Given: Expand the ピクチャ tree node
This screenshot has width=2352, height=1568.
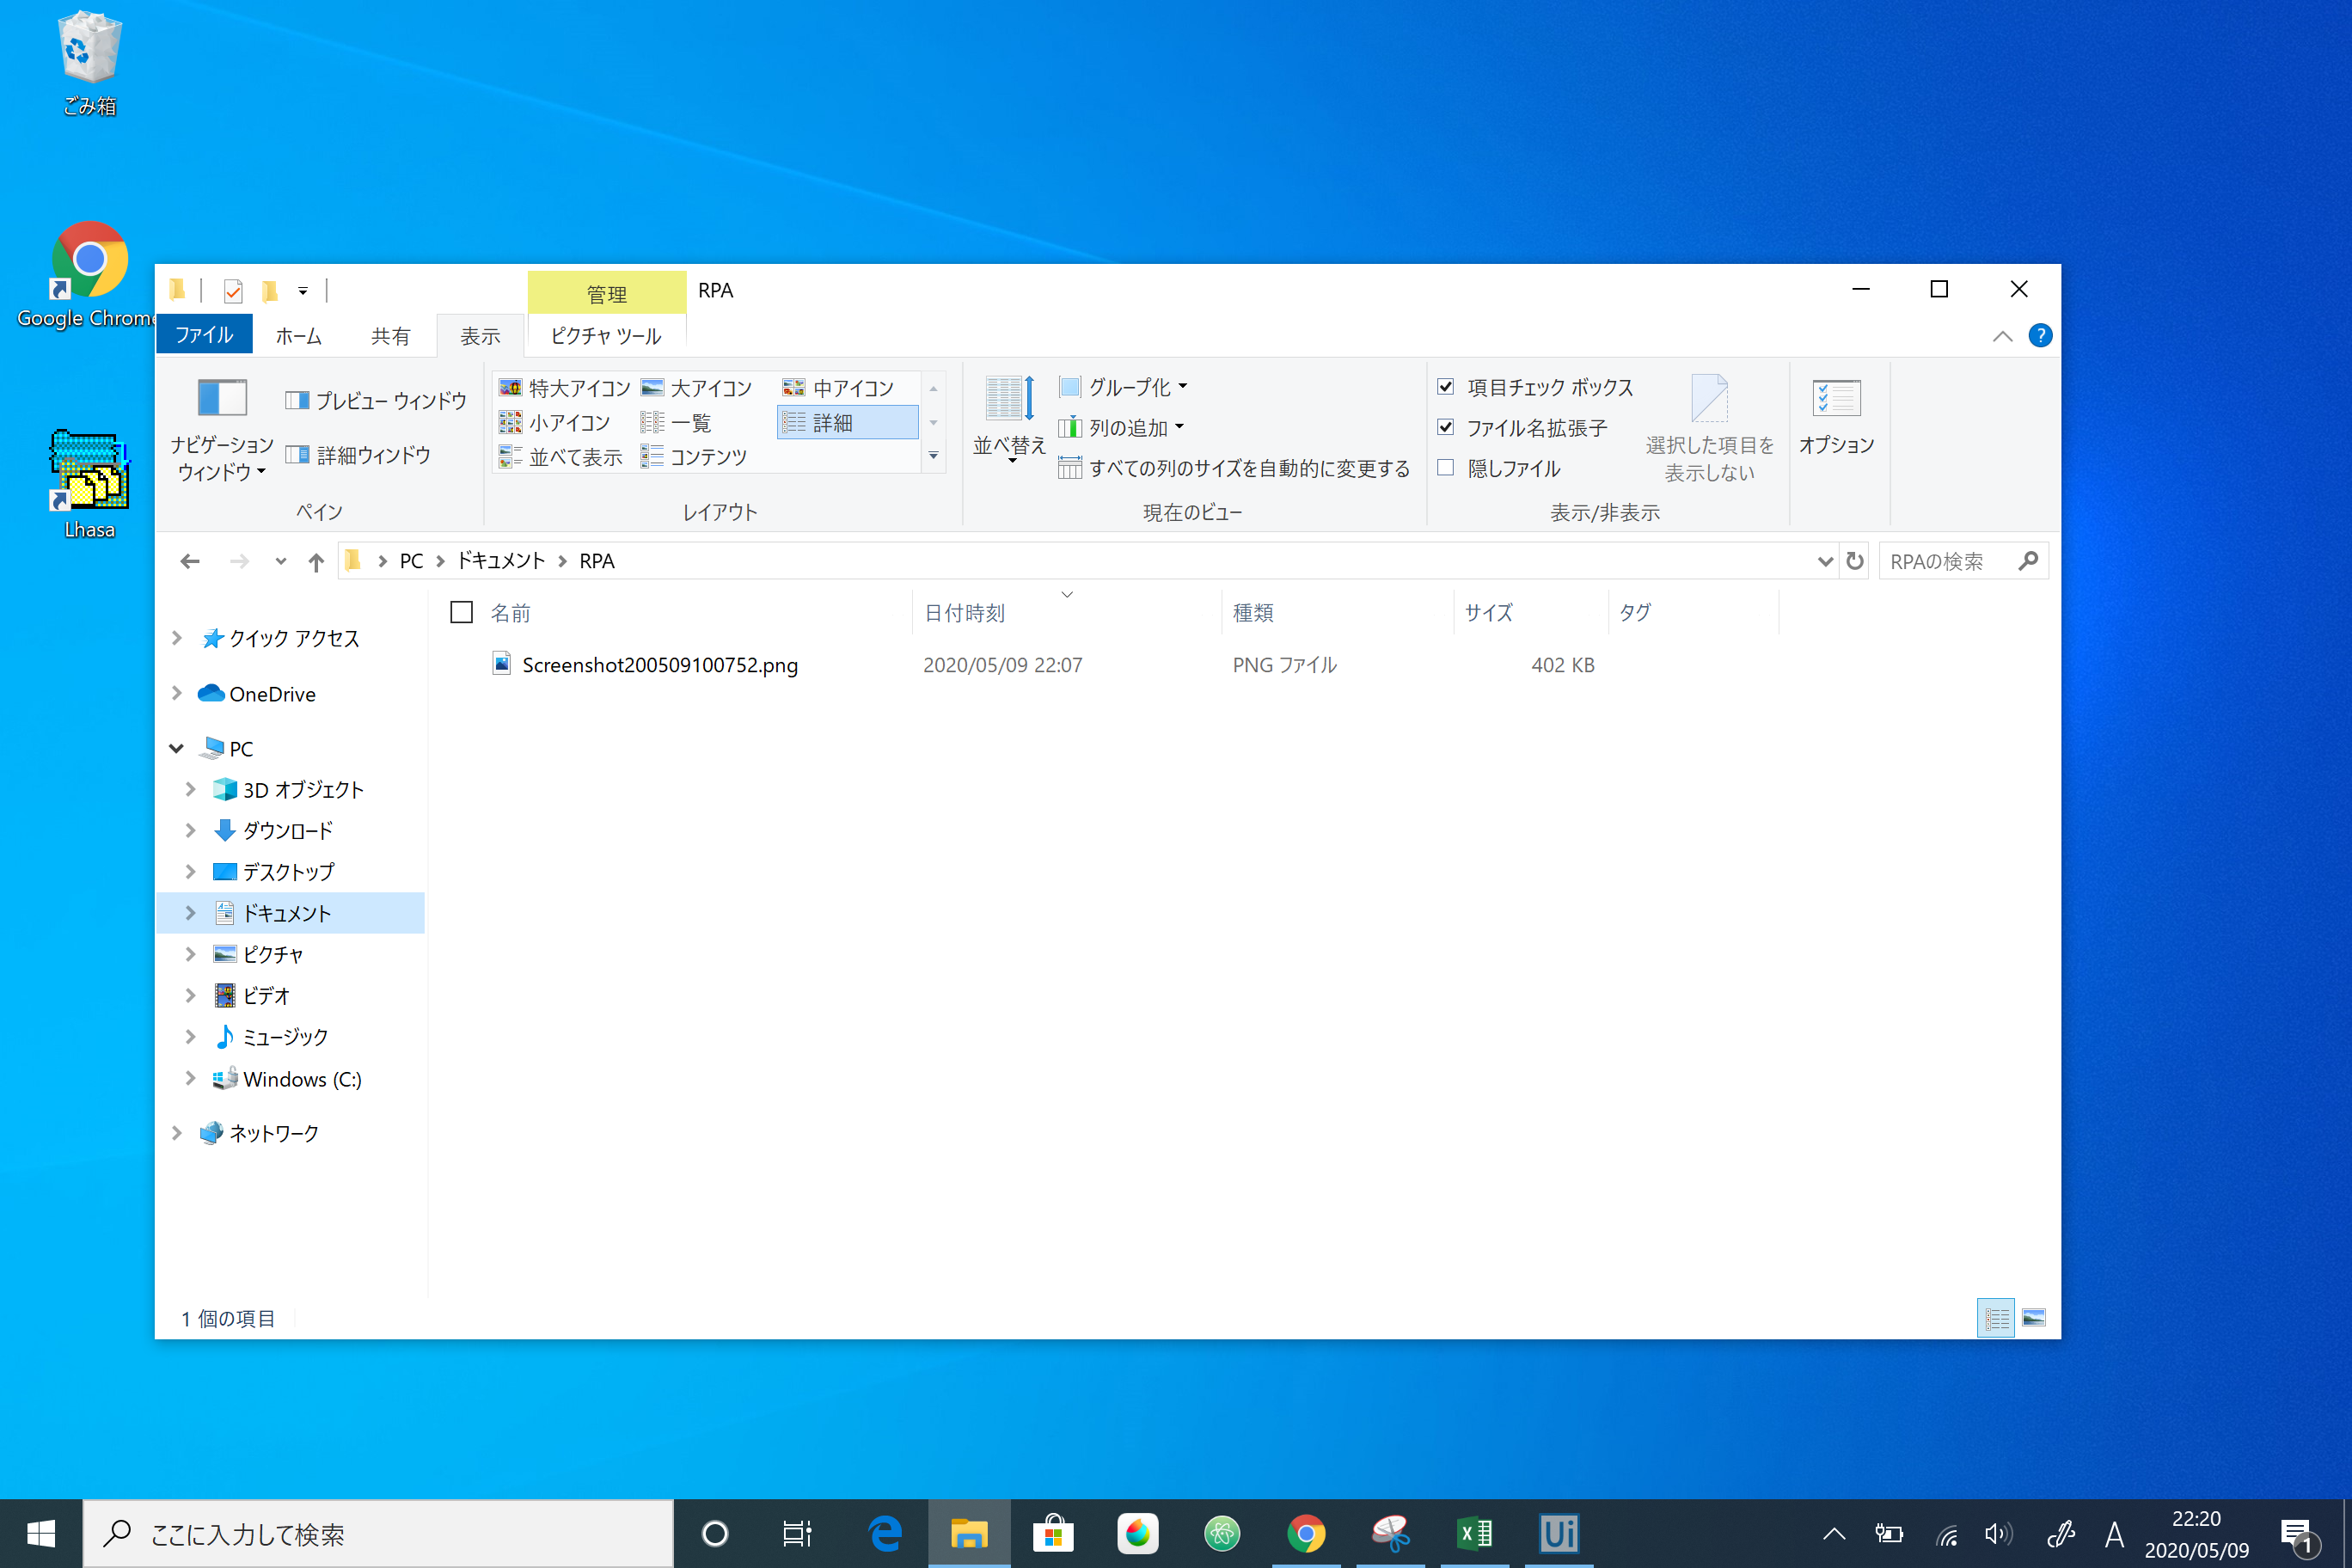Looking at the screenshot, I should 190,954.
